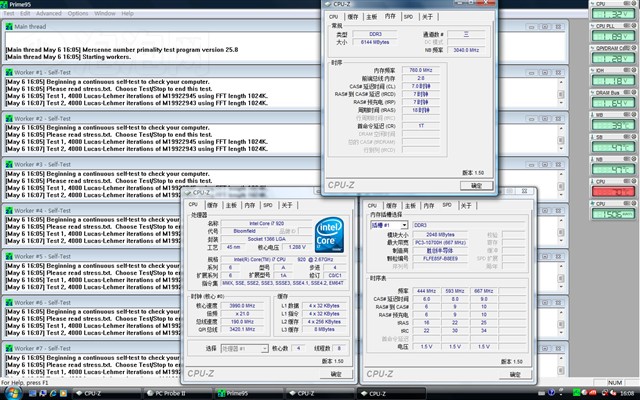
Task: Open the memory slot #1 dropdown in SPD window
Action: [404, 225]
